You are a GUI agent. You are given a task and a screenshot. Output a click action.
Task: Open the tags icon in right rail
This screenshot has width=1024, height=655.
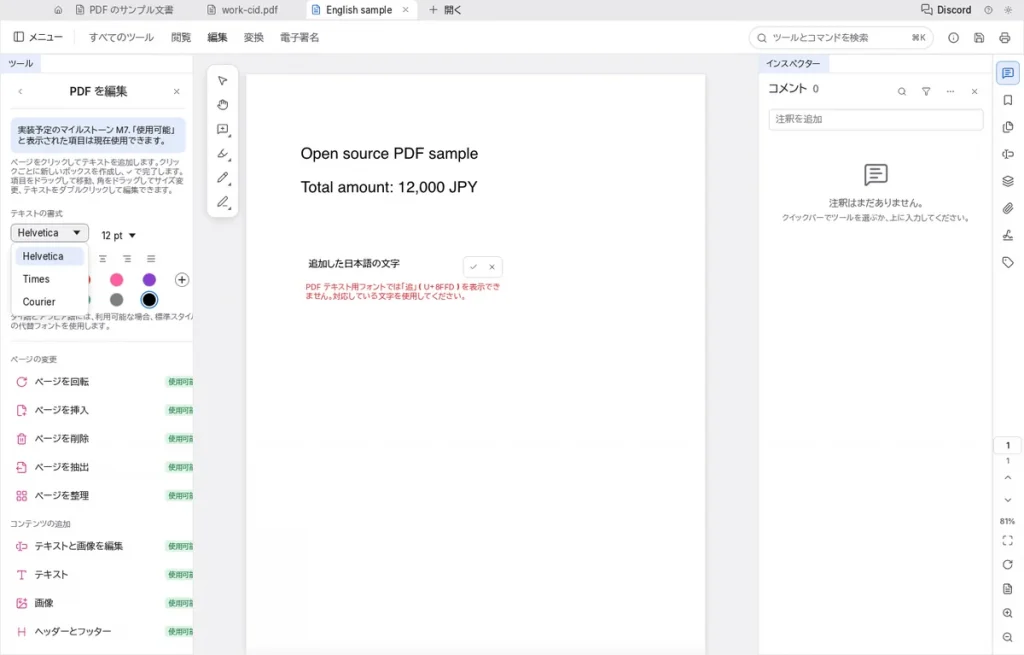pyautogui.click(x=1008, y=263)
